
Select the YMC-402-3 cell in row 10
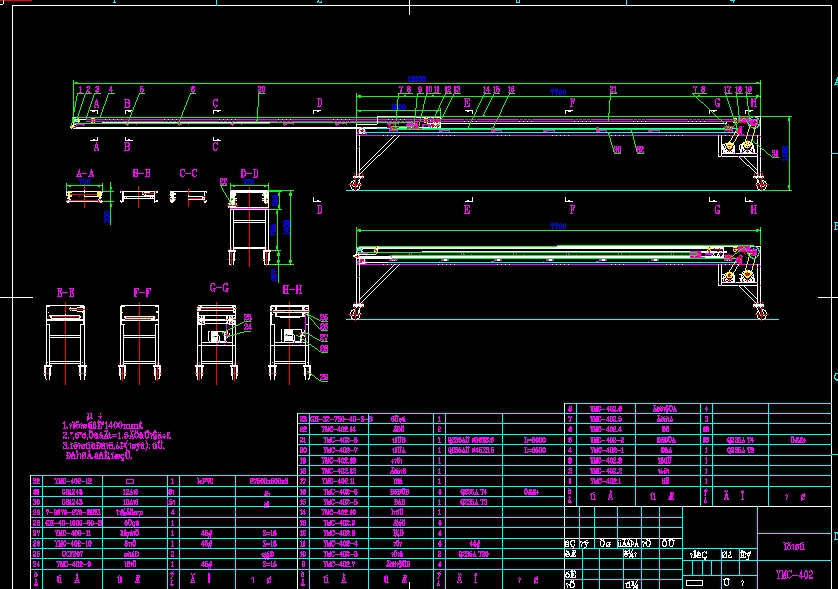coord(340,554)
